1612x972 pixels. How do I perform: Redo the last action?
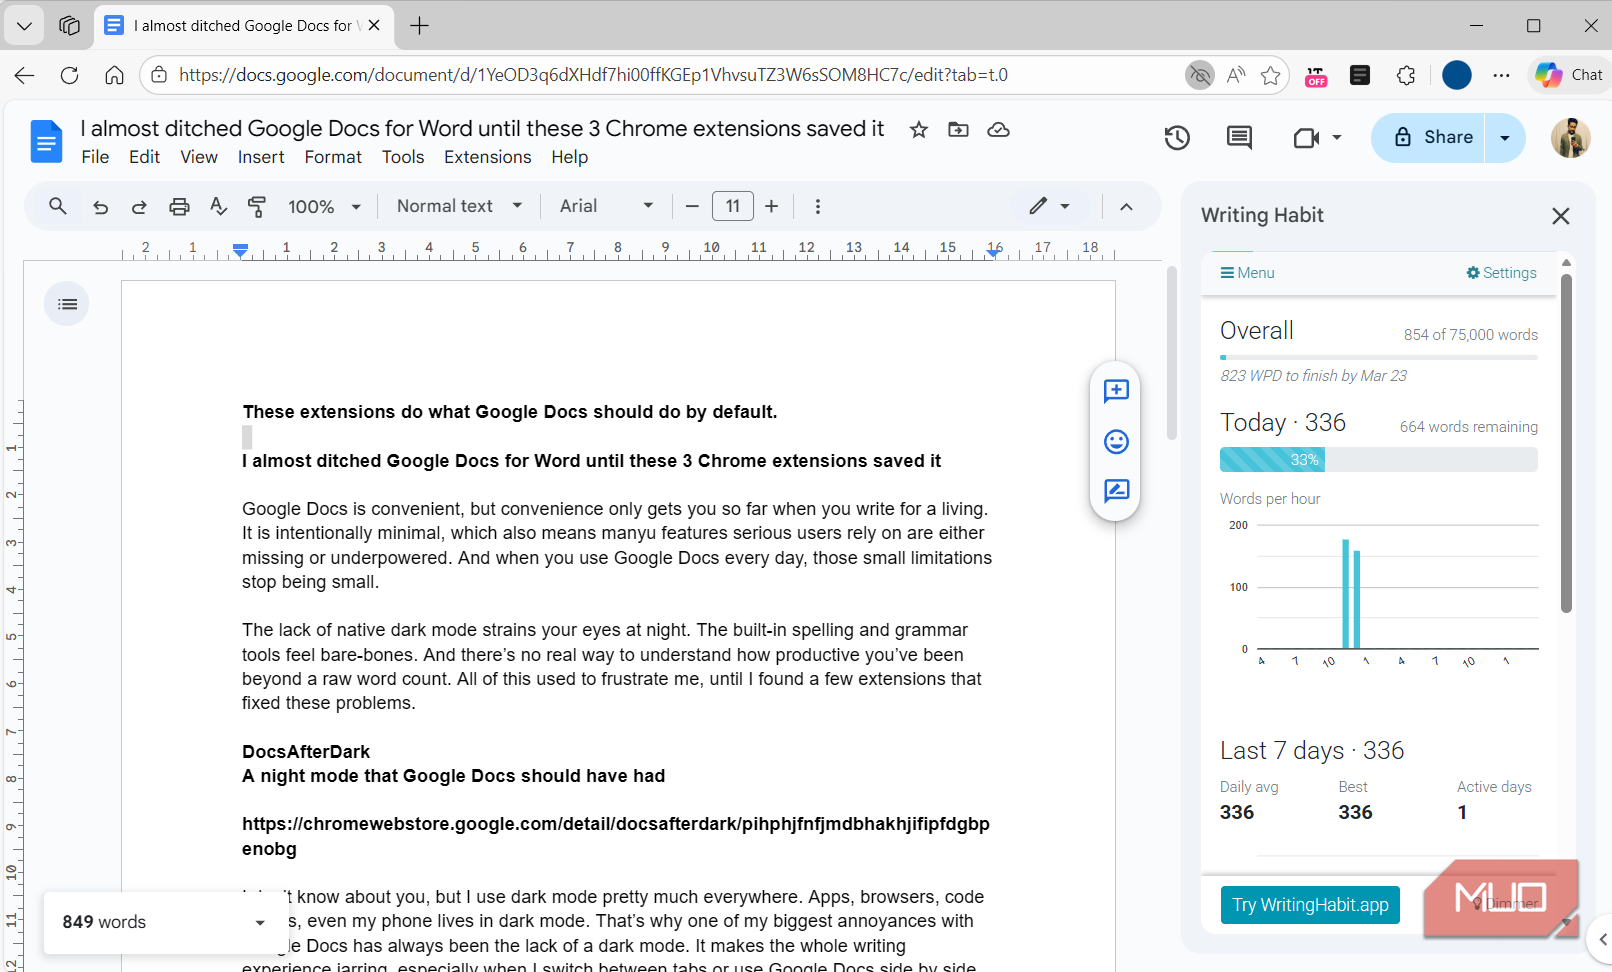coord(139,207)
